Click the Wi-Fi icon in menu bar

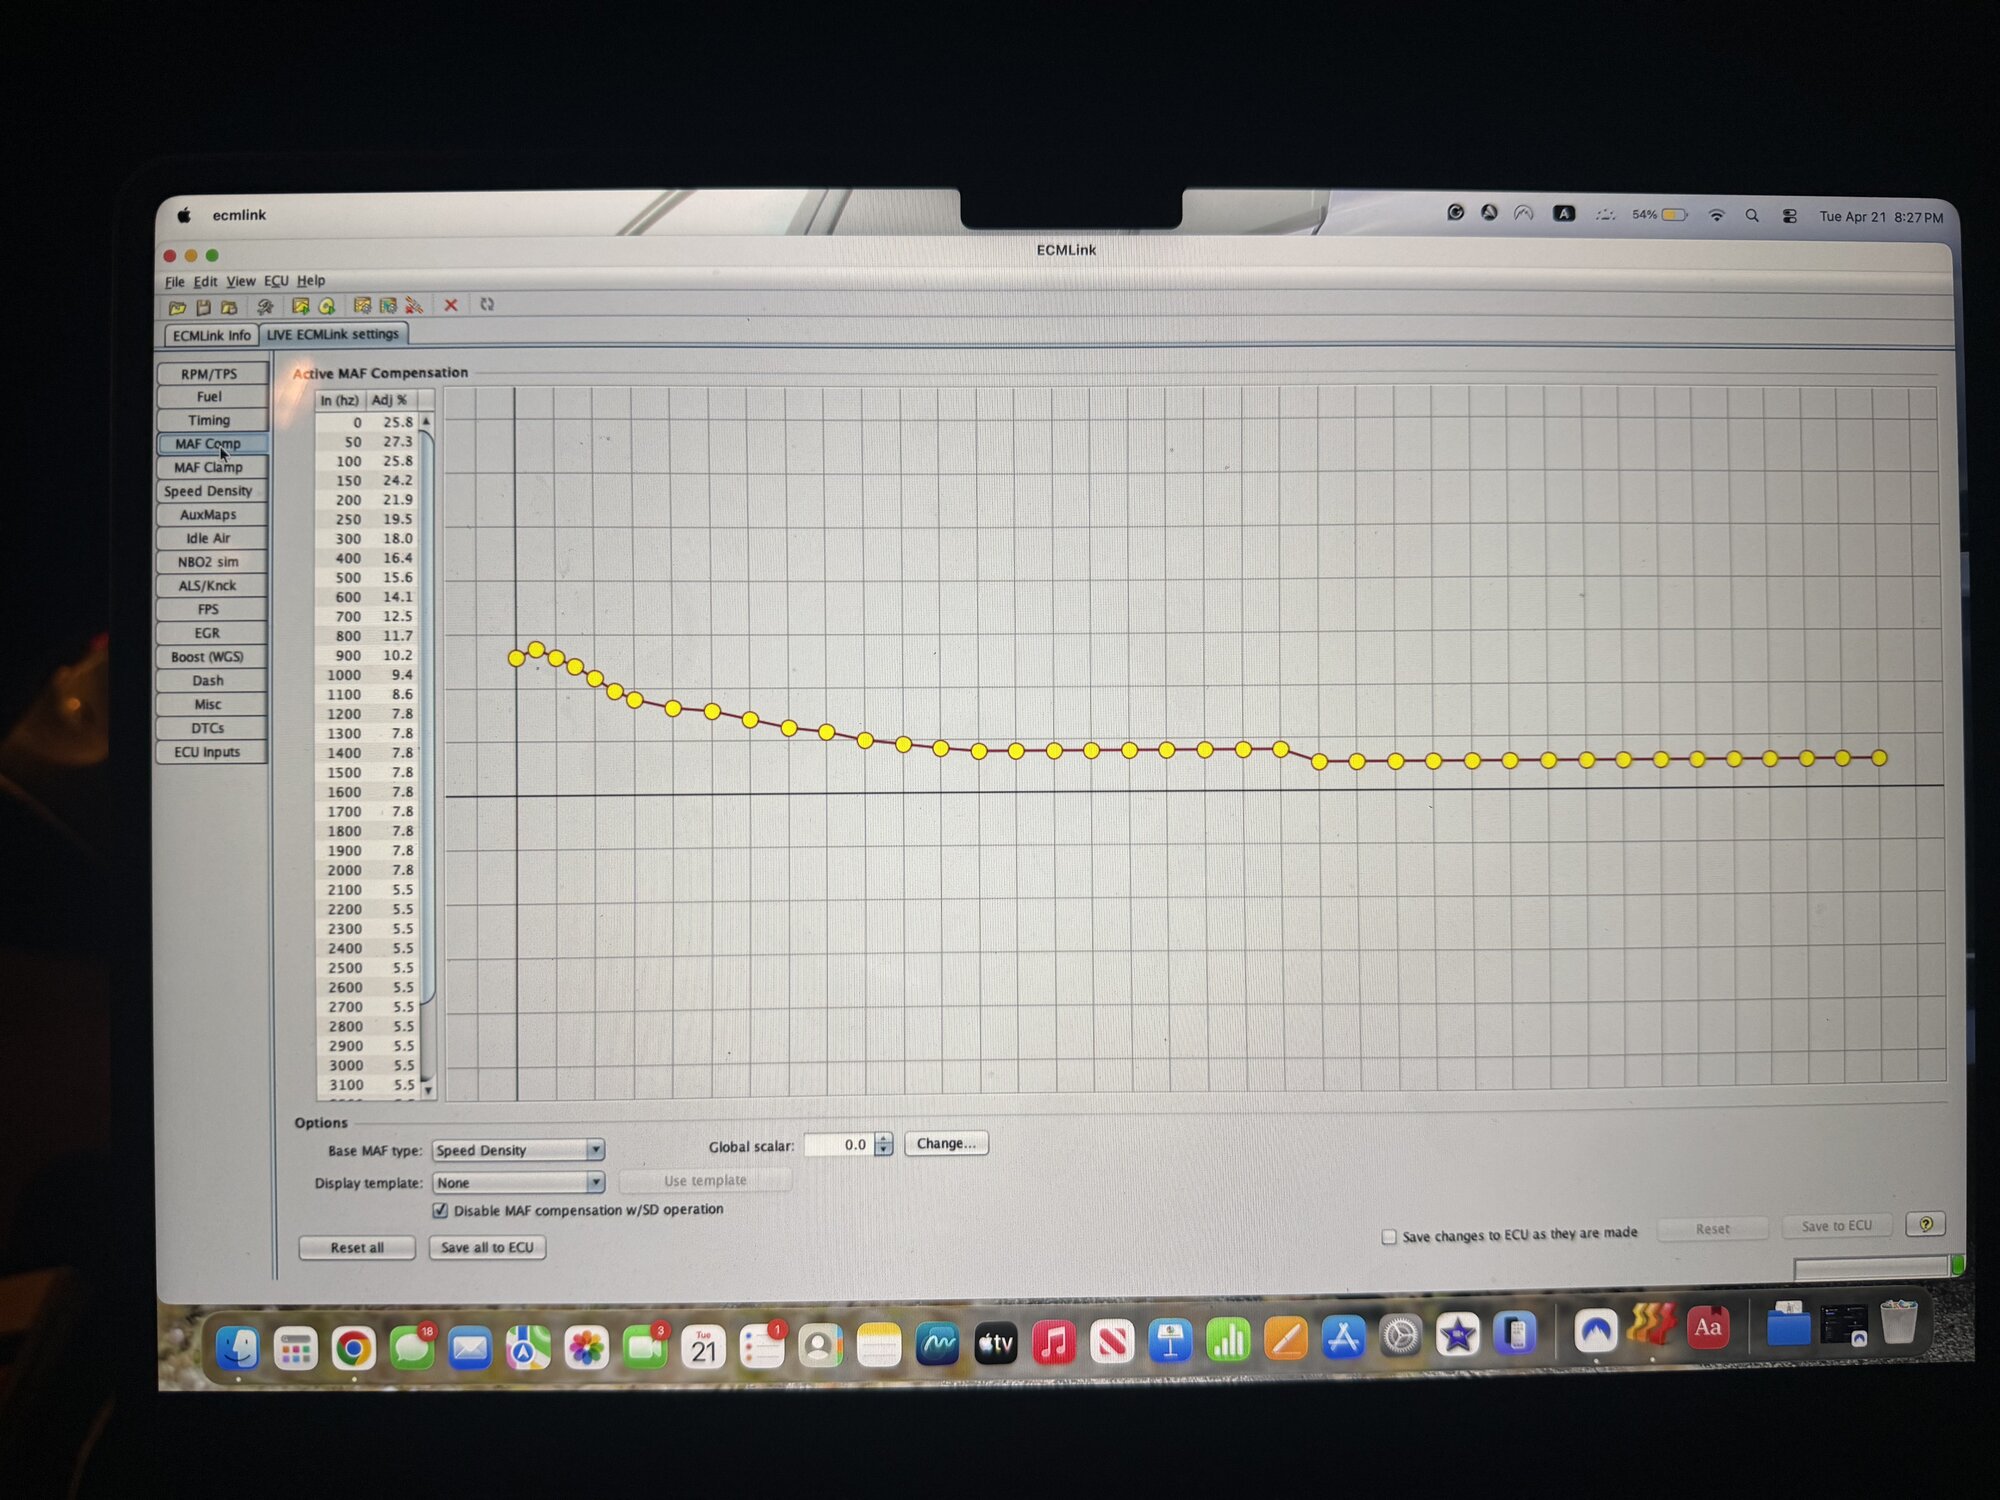click(1716, 215)
